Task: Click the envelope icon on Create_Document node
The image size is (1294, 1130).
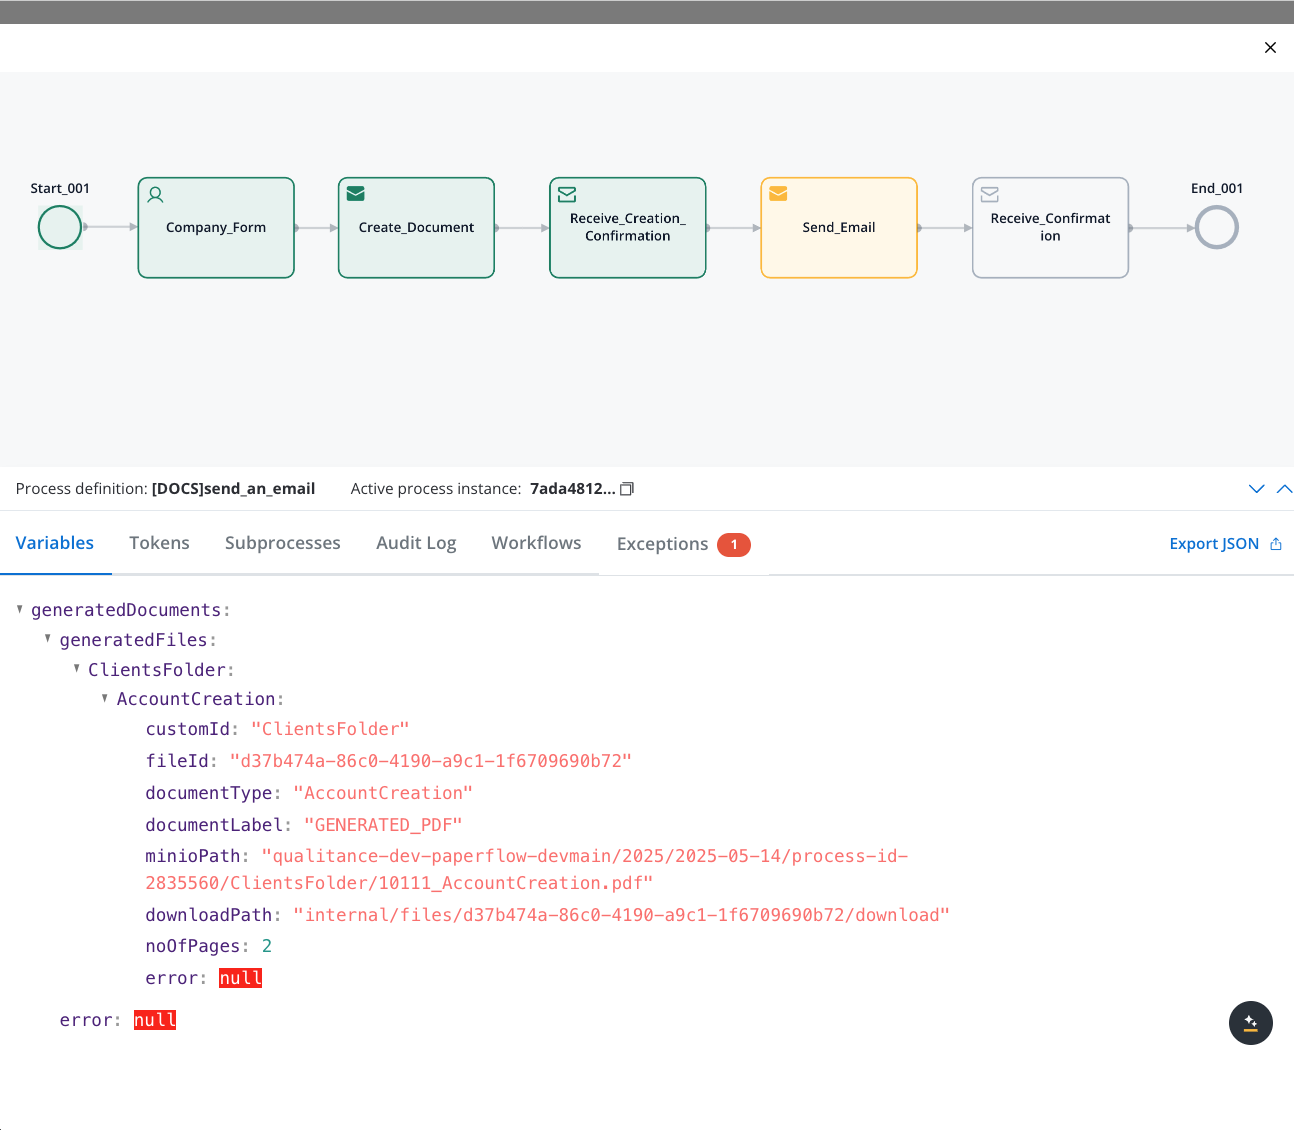Action: click(x=356, y=194)
